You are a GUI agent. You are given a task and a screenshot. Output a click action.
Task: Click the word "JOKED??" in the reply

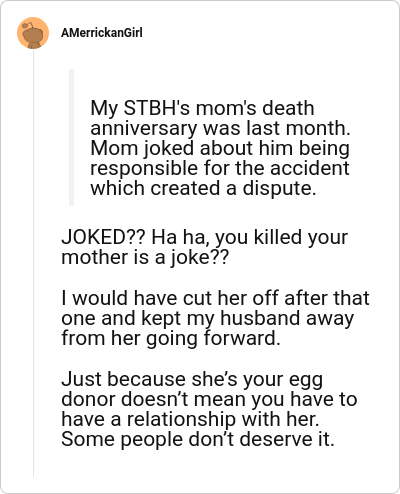click(103, 237)
